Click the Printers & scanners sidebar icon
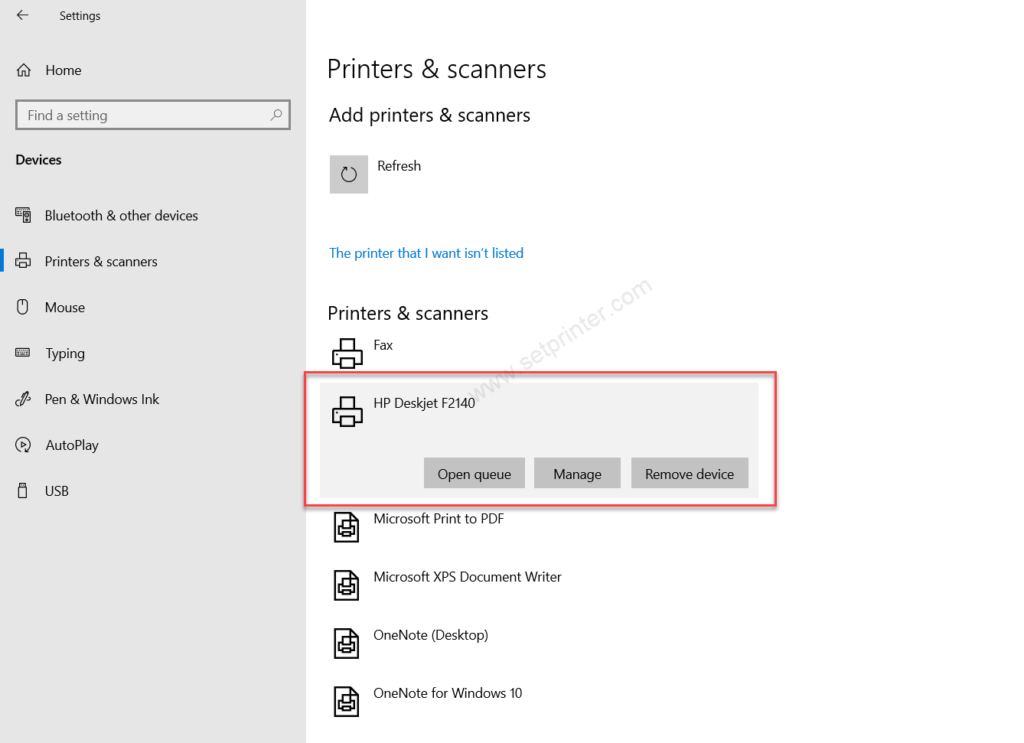The image size is (1024, 743). 23,261
